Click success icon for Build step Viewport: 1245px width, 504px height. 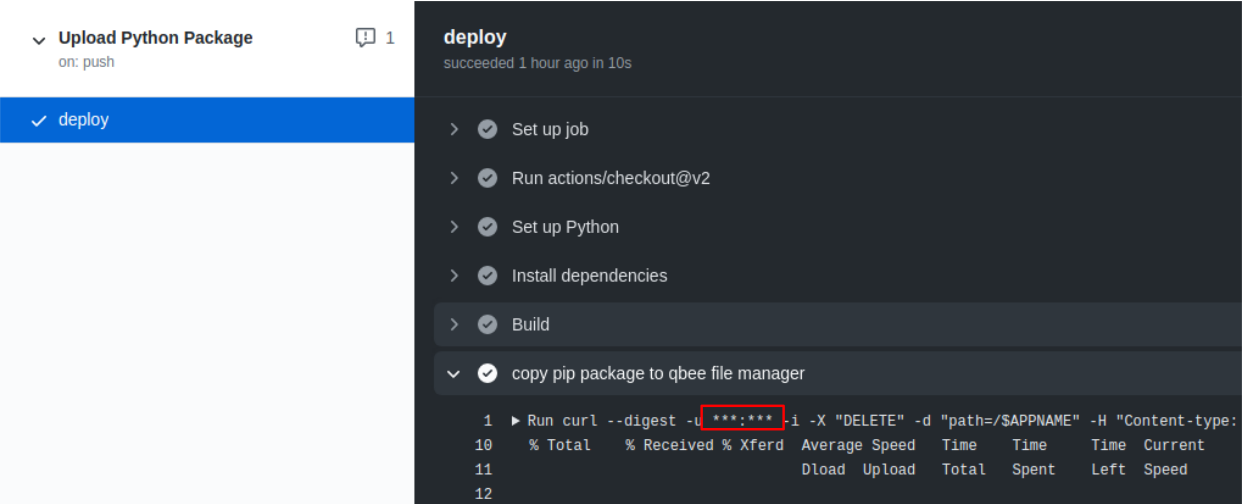pyautogui.click(x=487, y=324)
